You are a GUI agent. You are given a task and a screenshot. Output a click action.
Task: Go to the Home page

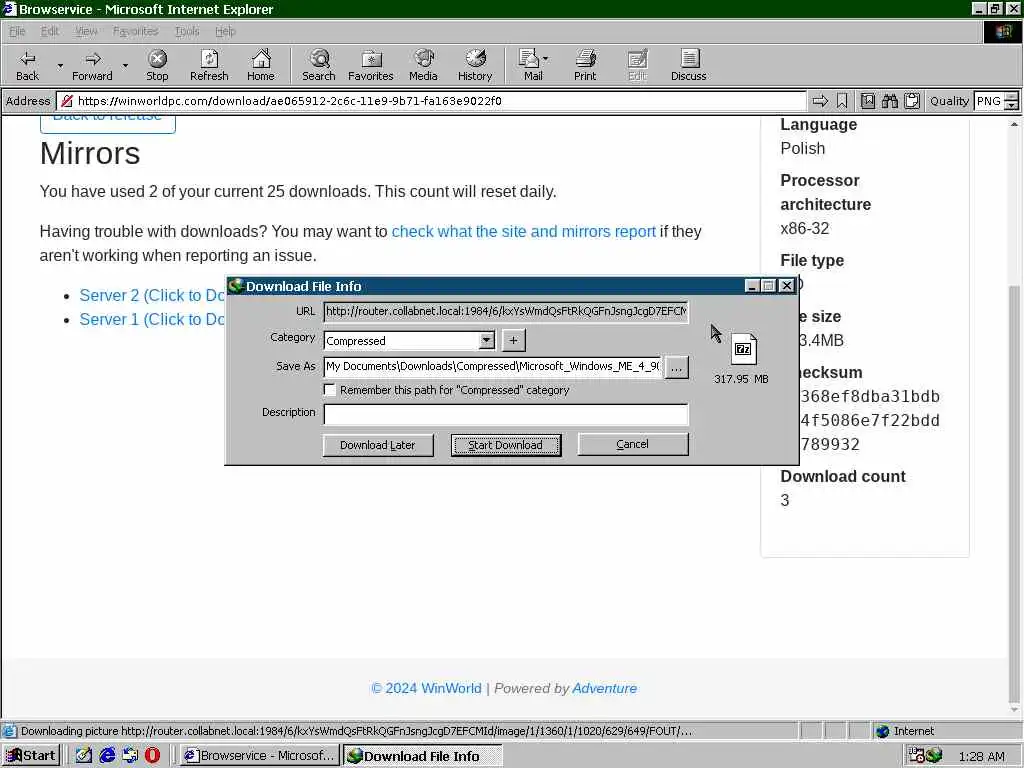pyautogui.click(x=261, y=65)
